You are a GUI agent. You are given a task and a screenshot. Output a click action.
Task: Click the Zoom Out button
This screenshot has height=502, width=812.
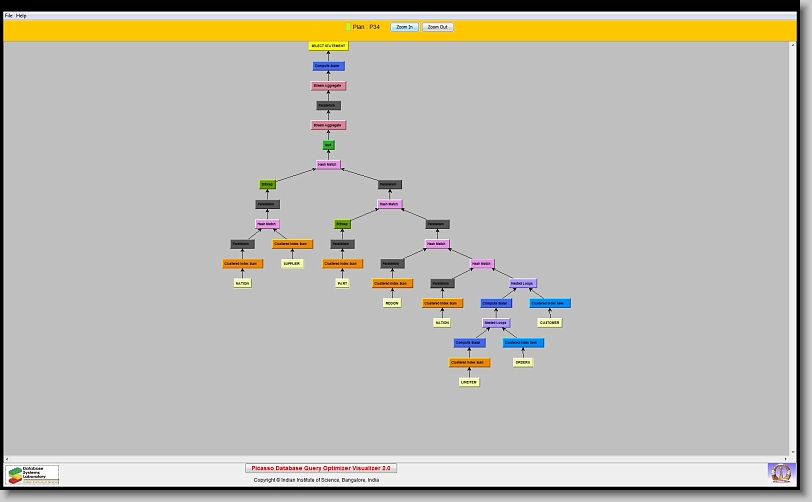(x=437, y=27)
